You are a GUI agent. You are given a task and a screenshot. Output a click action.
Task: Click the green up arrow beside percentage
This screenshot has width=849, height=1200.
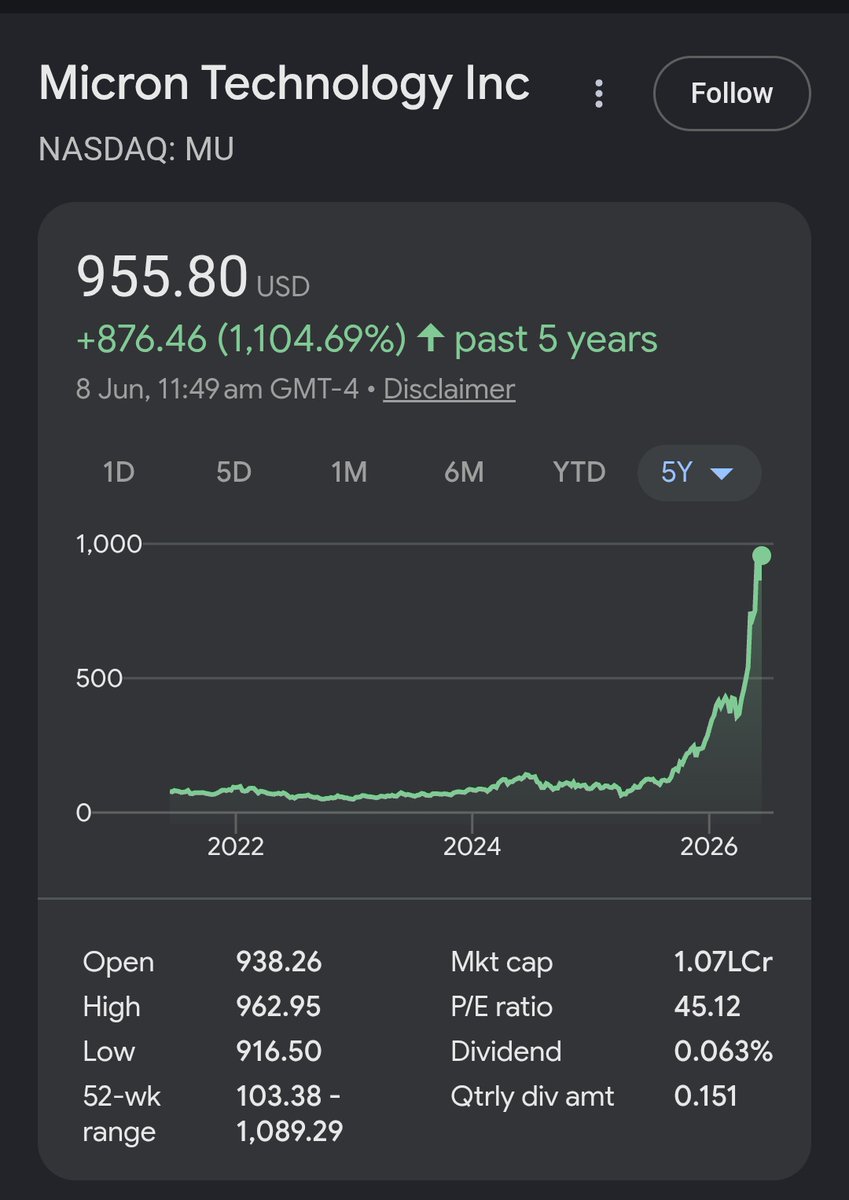click(x=430, y=339)
